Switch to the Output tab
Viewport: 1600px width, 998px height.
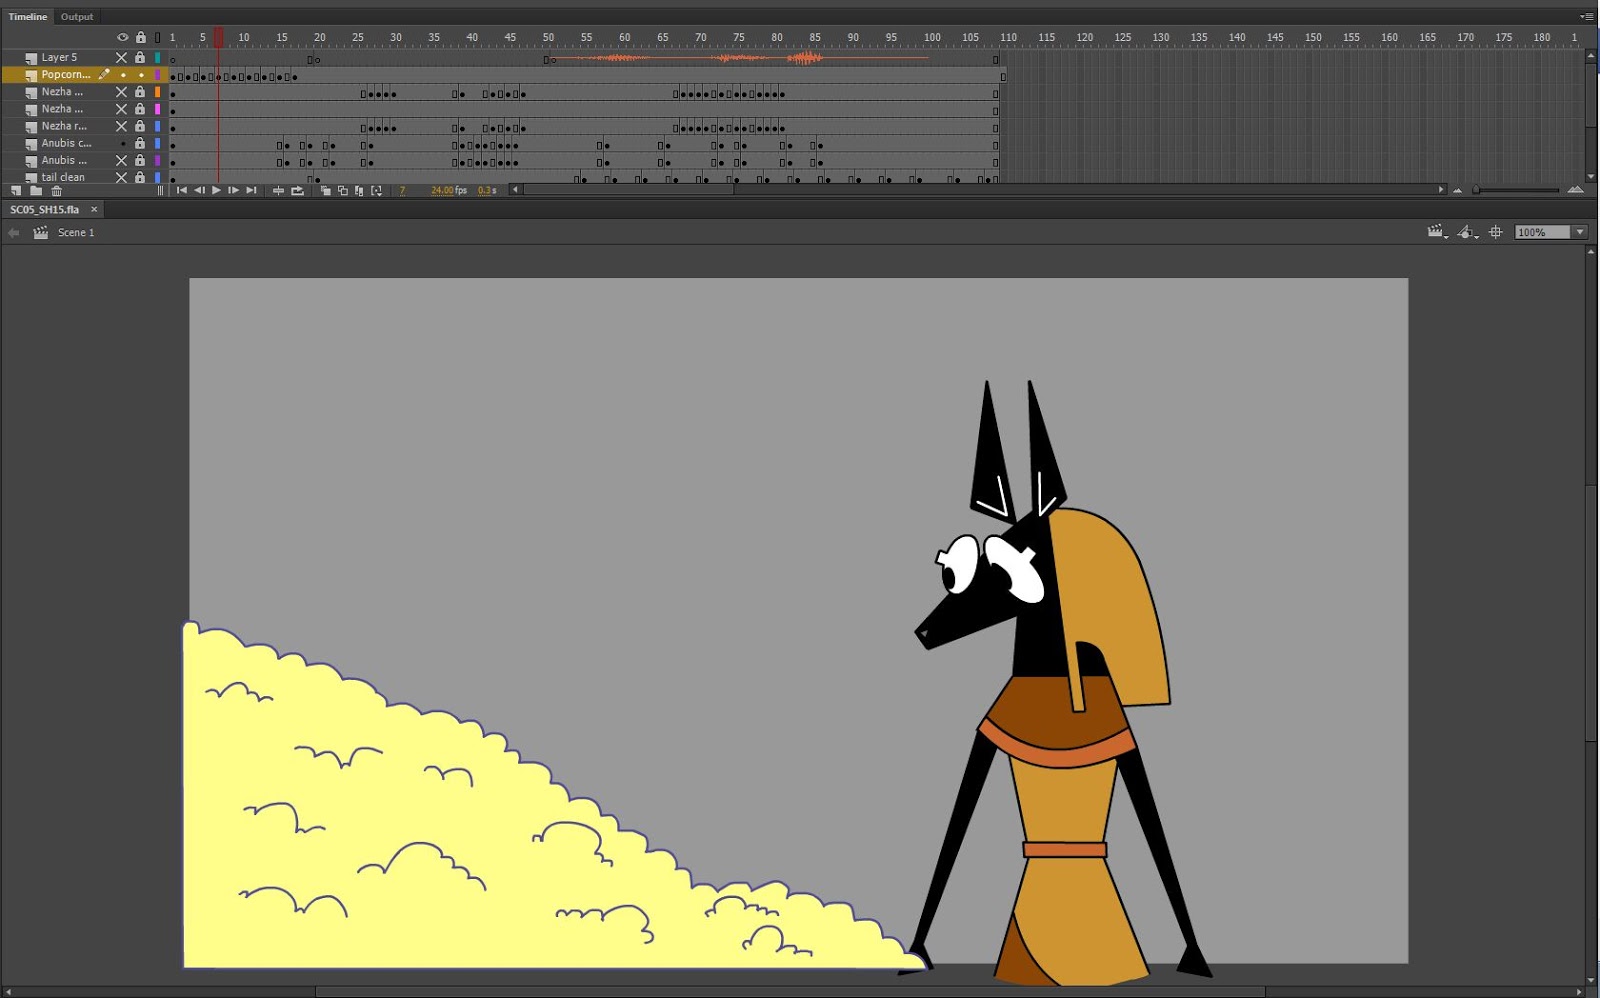click(x=77, y=17)
